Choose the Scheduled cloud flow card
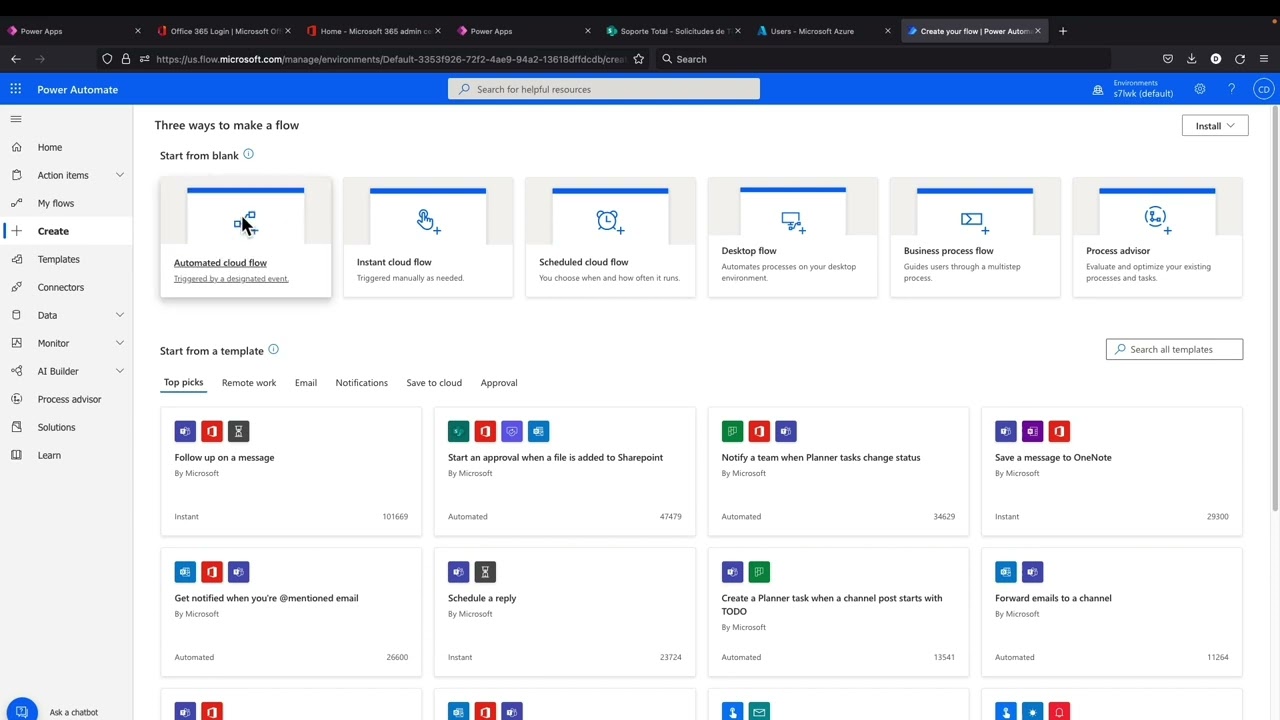Viewport: 1280px width, 720px height. [x=610, y=238]
